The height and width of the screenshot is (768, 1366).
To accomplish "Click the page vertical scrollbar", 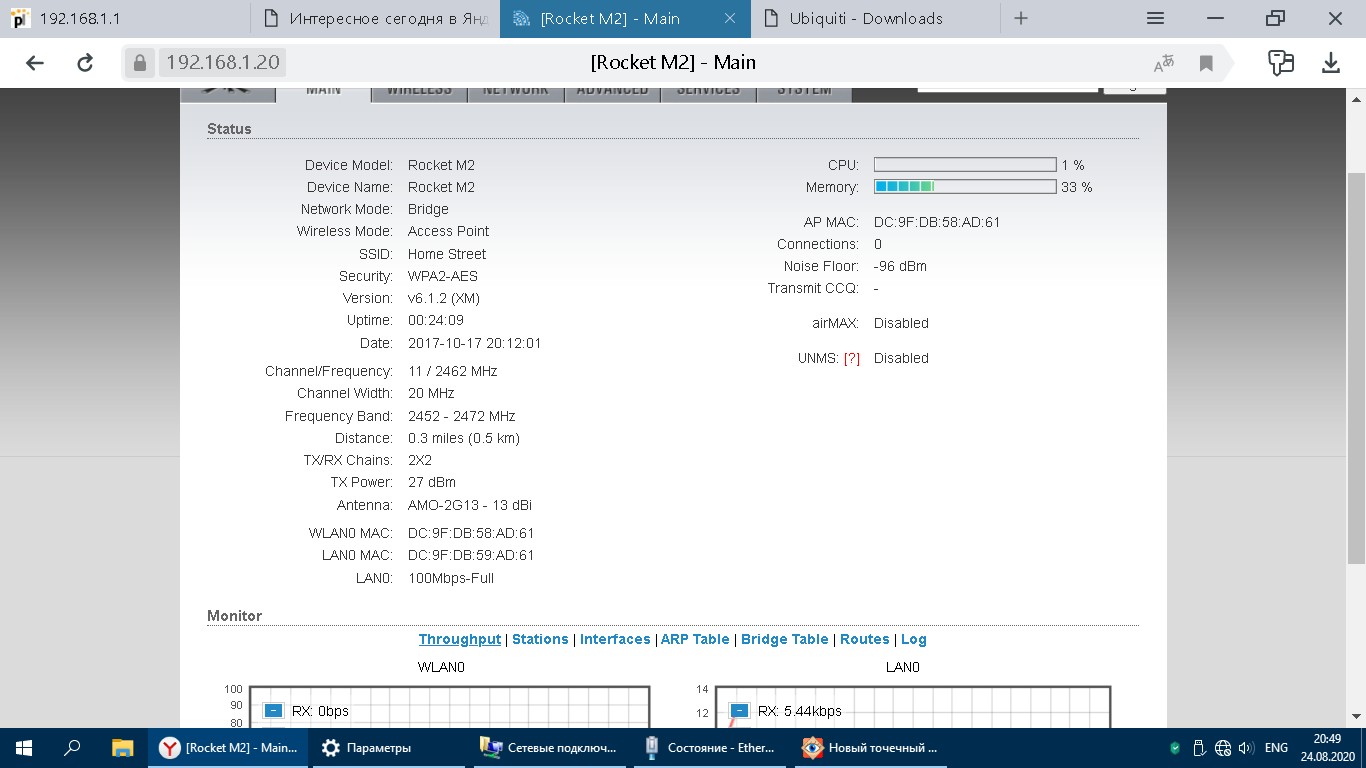I will pyautogui.click(x=1357, y=367).
